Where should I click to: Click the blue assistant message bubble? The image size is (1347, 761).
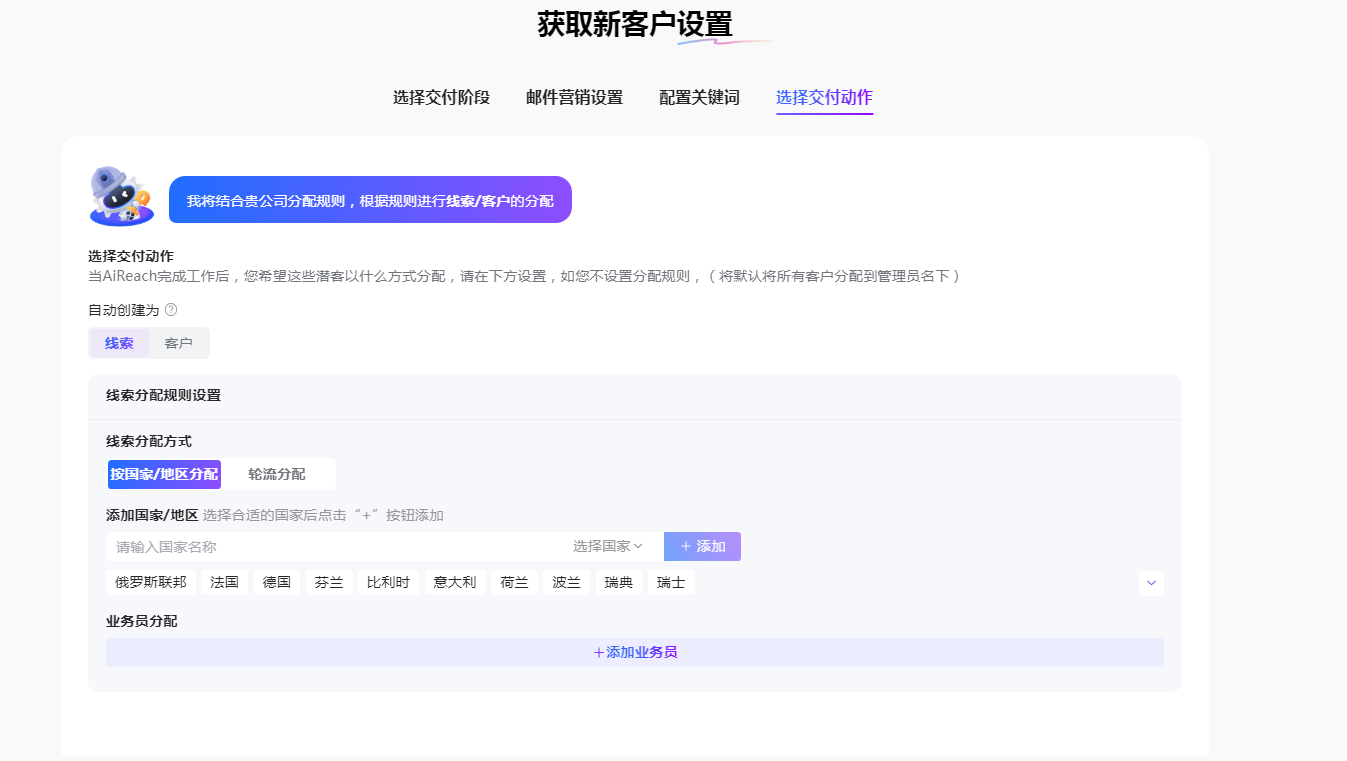370,200
